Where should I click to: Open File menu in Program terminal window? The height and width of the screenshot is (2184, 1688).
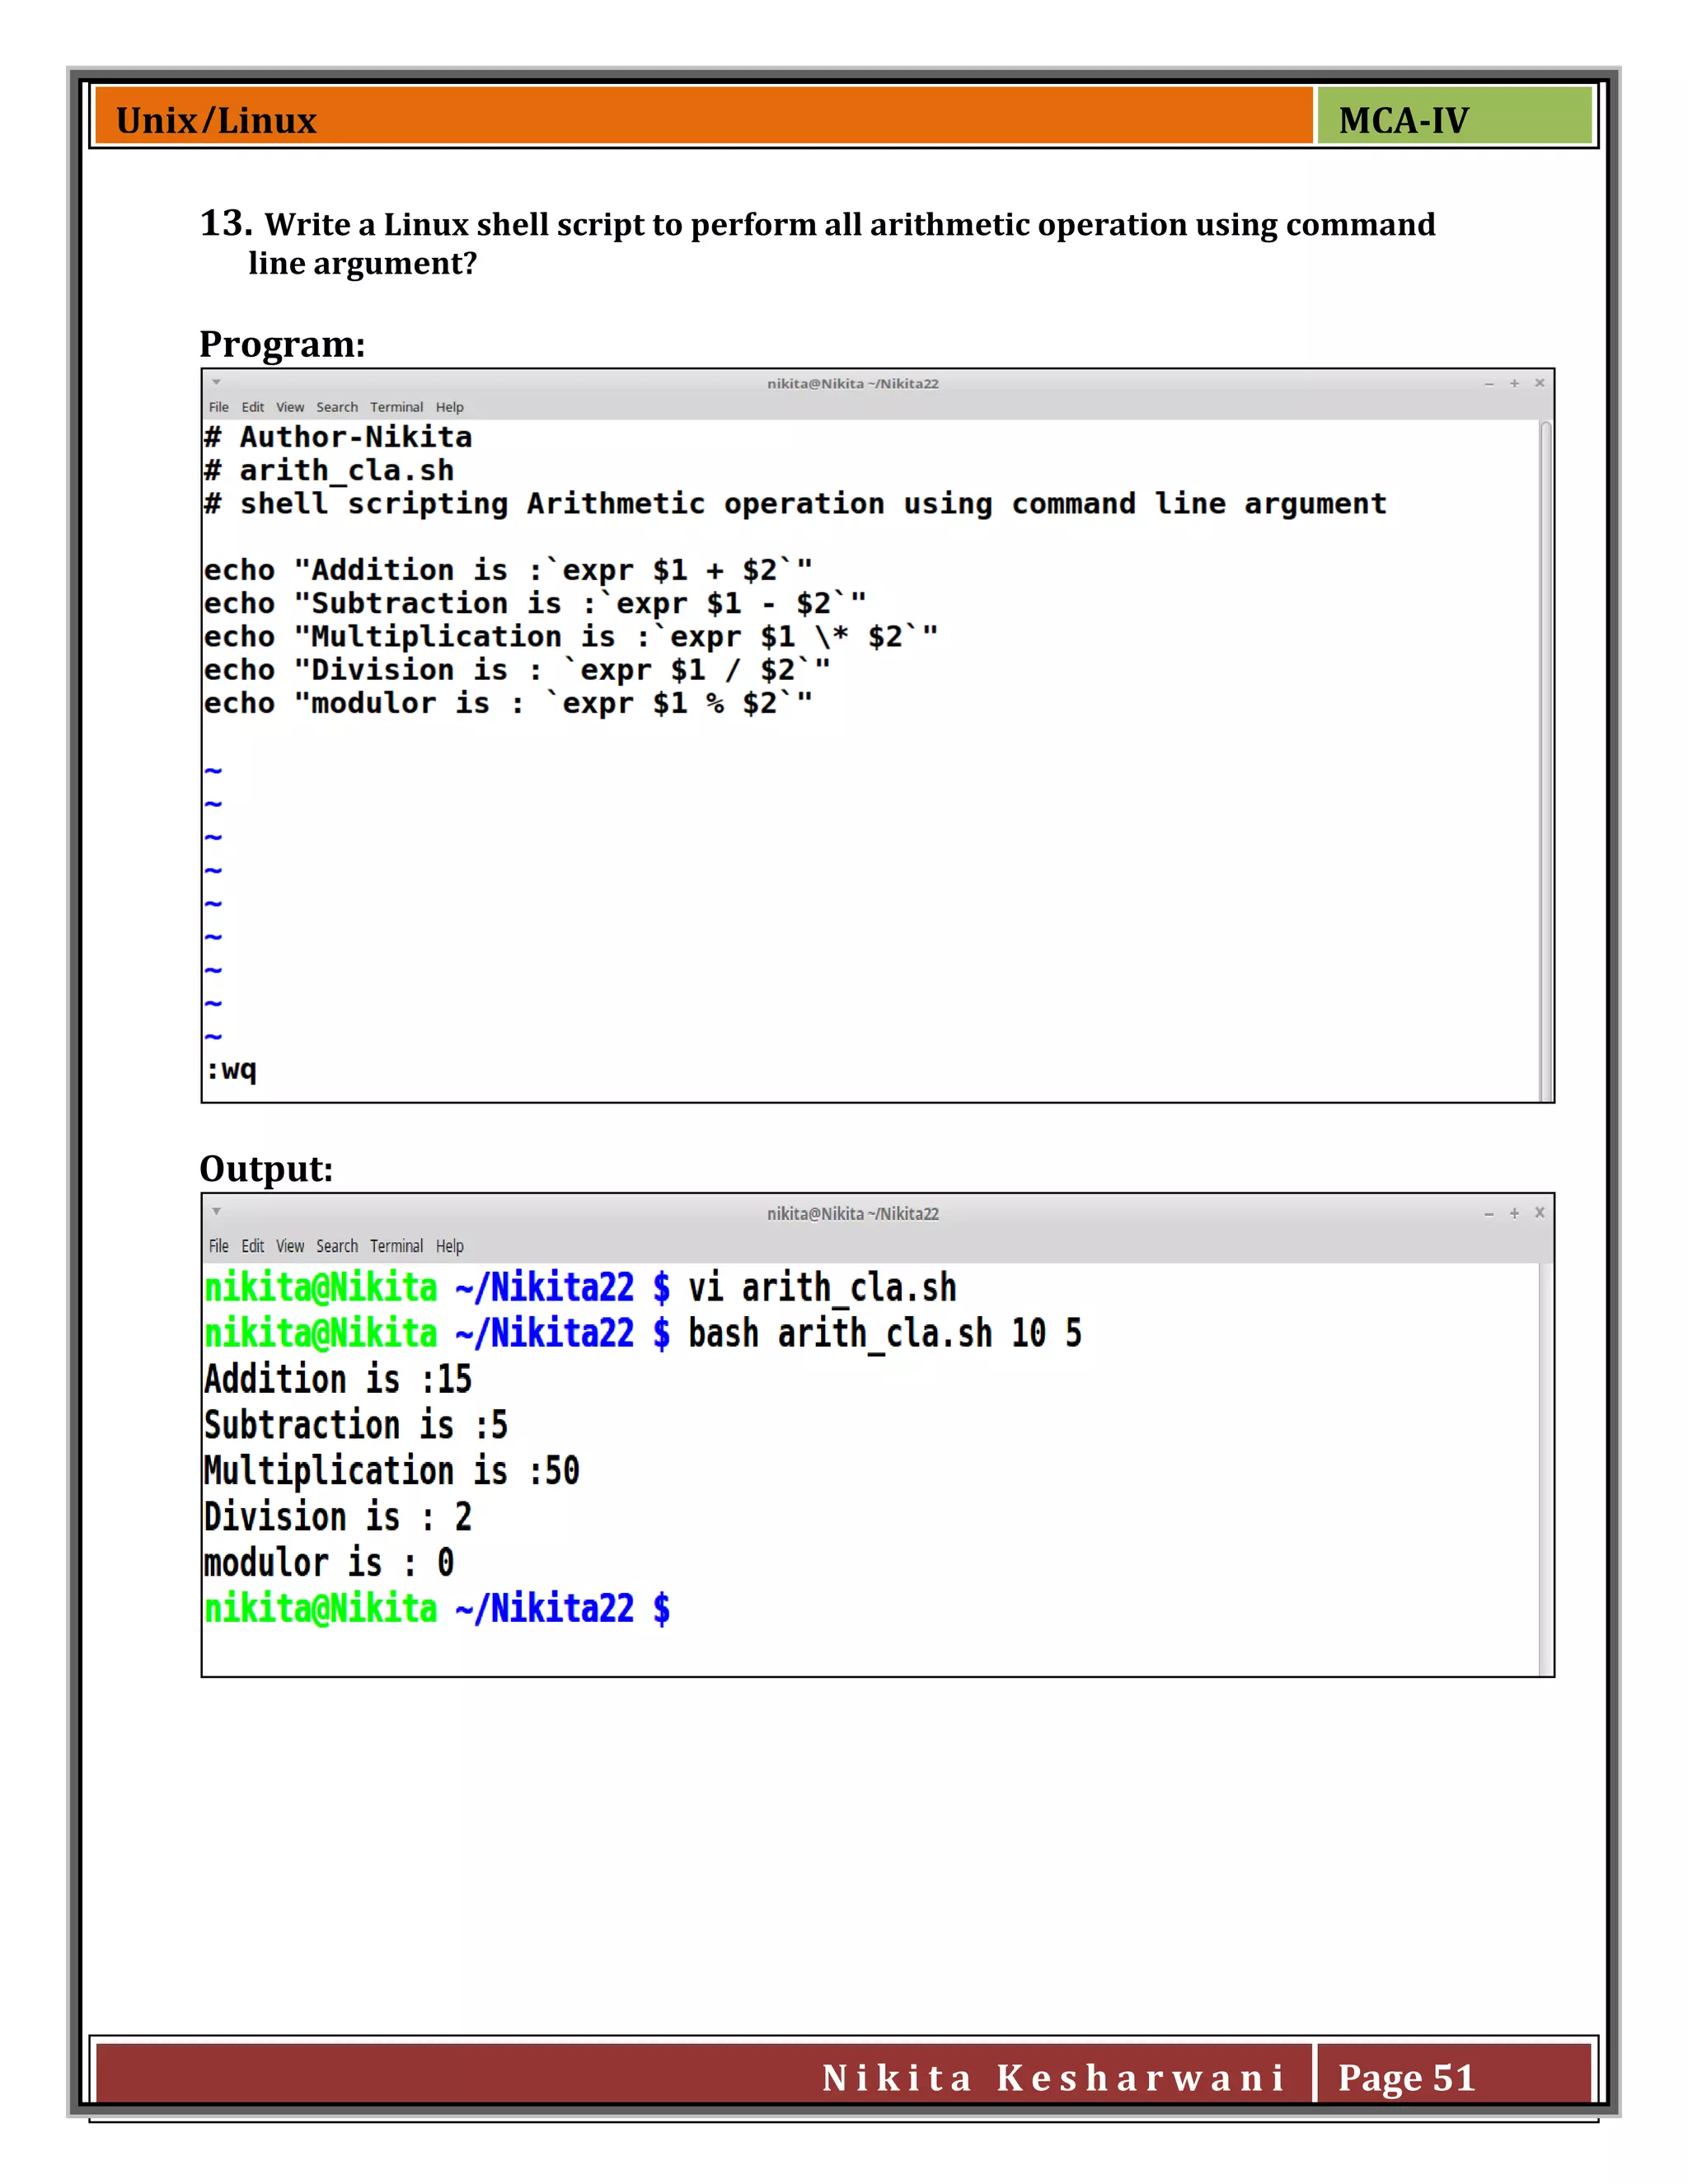tap(218, 407)
